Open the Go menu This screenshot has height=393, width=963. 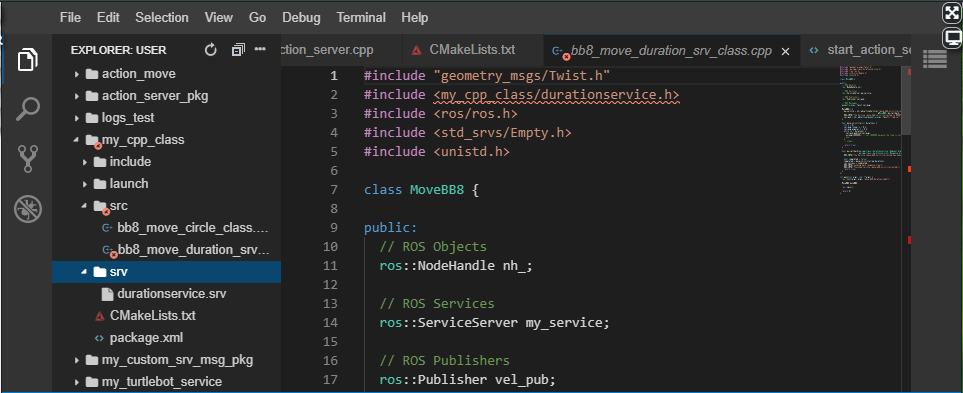257,18
